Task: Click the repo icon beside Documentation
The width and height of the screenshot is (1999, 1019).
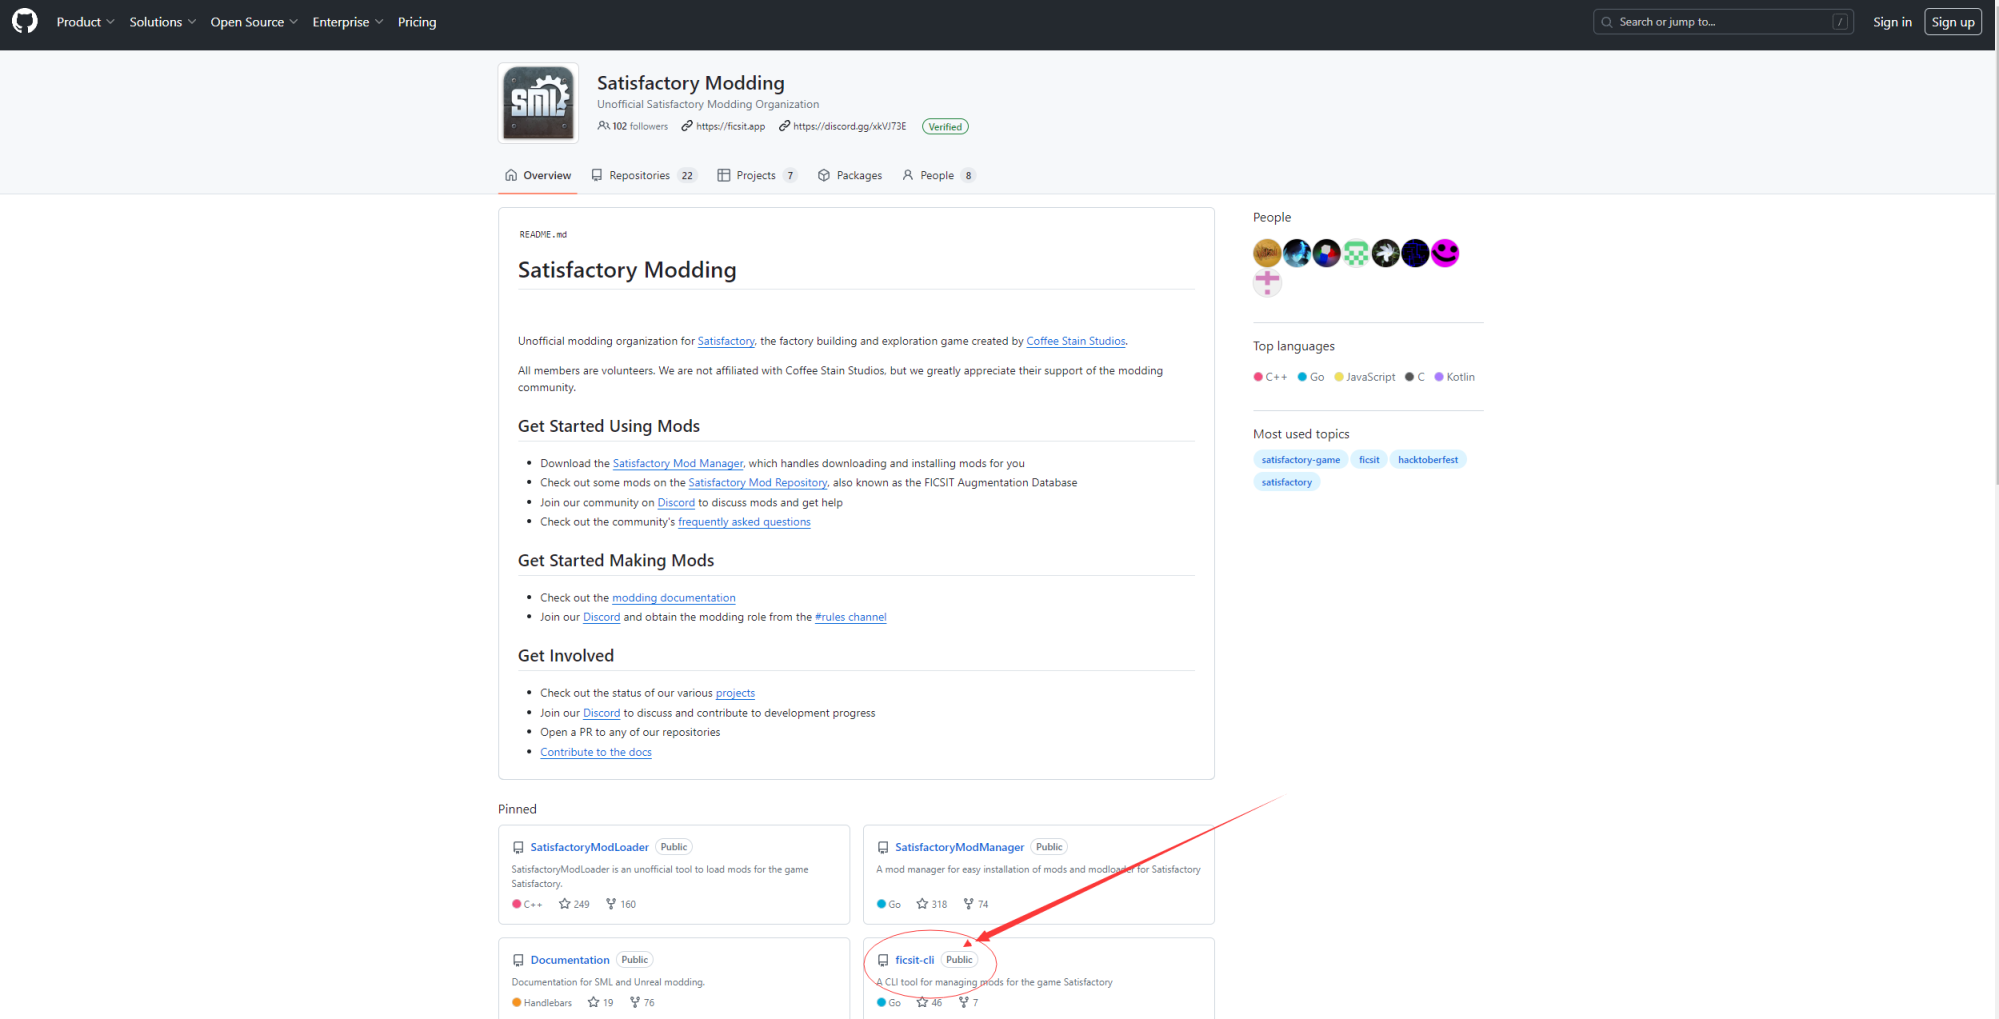Action: pos(518,960)
